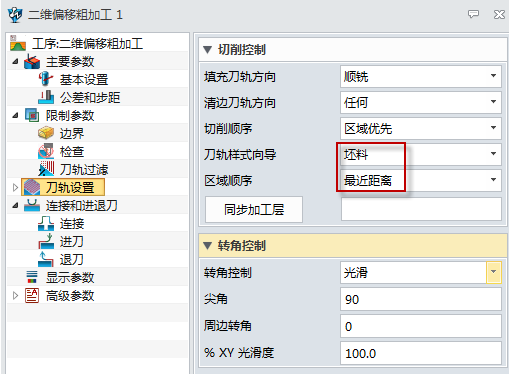
Task: Click the 填充刀轨方向 label
Action: point(240,77)
